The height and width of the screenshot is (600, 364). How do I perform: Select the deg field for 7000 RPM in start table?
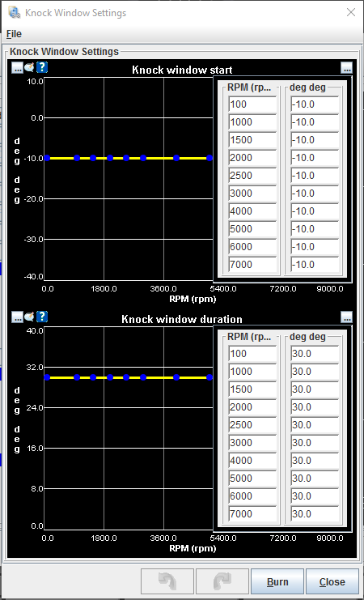pyautogui.click(x=315, y=264)
